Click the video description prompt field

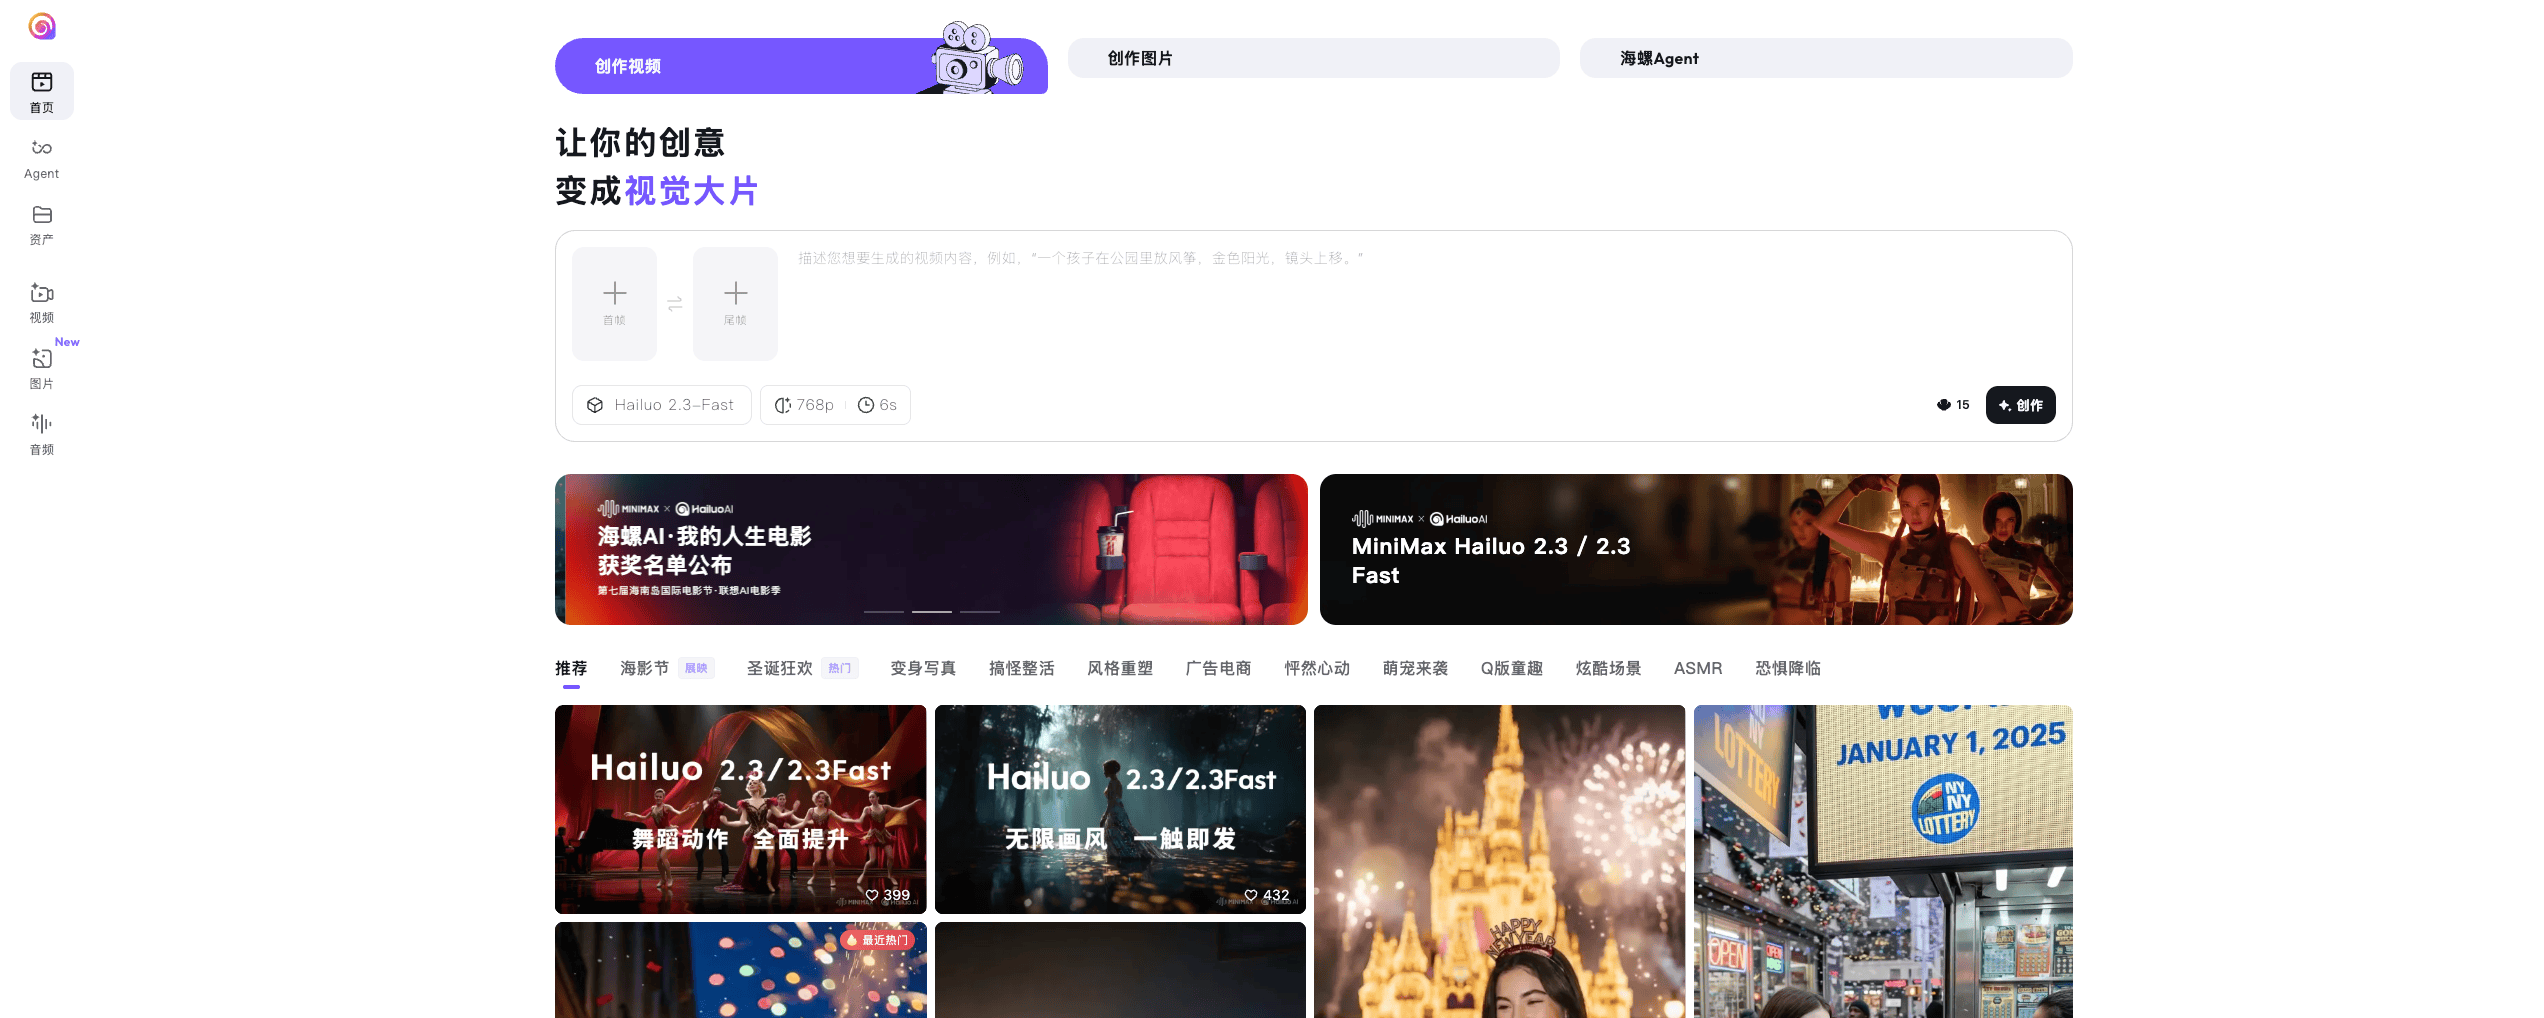tap(1425, 305)
